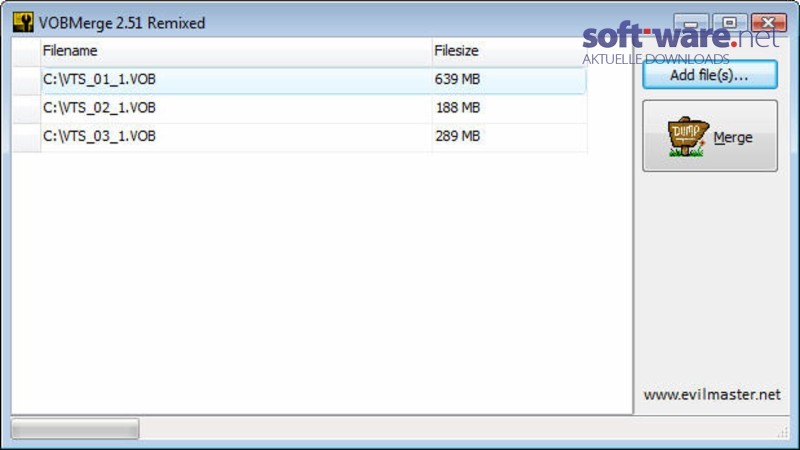Select the C:\VTS_02_1.VOB row
Screen dimensions: 800x450
[314, 108]
